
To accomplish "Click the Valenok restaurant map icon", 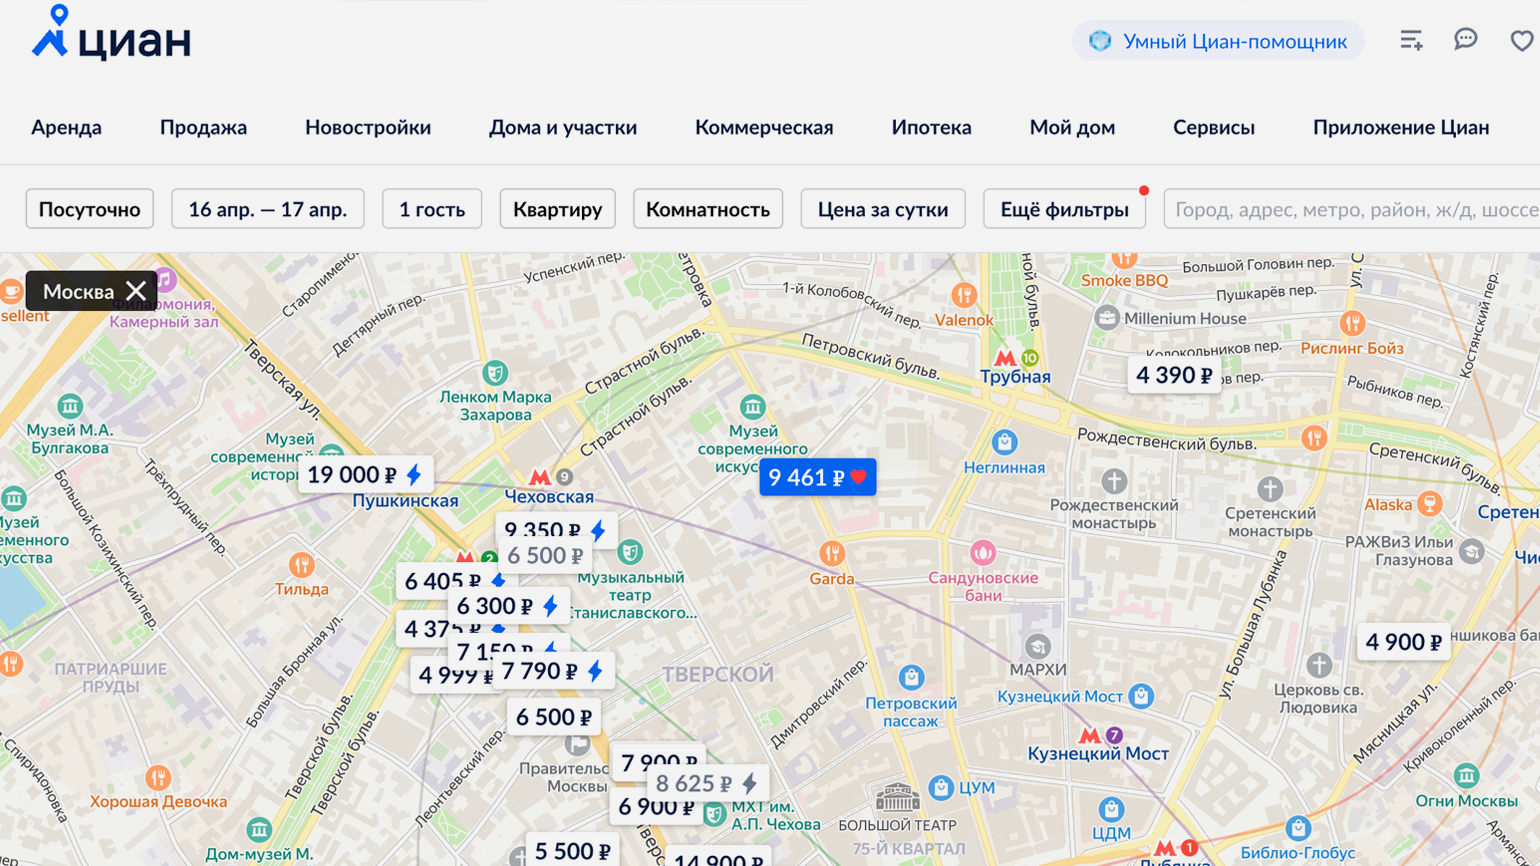I will 964,295.
